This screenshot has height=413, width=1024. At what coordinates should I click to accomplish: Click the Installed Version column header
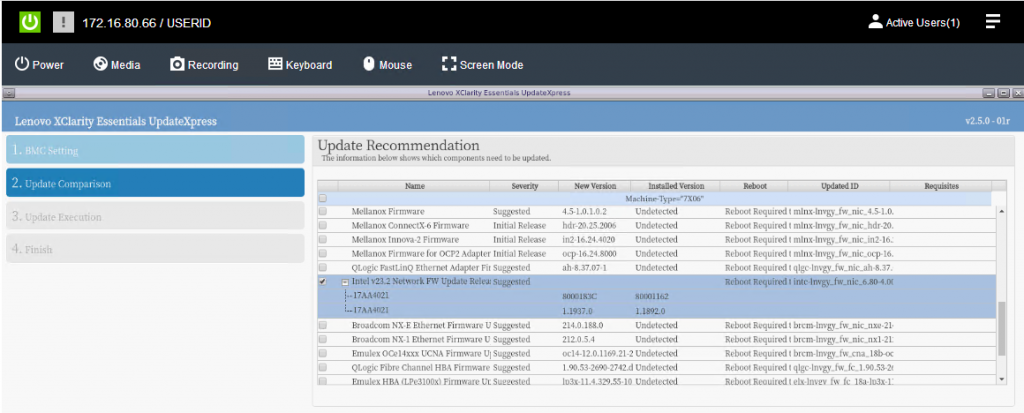(x=676, y=186)
